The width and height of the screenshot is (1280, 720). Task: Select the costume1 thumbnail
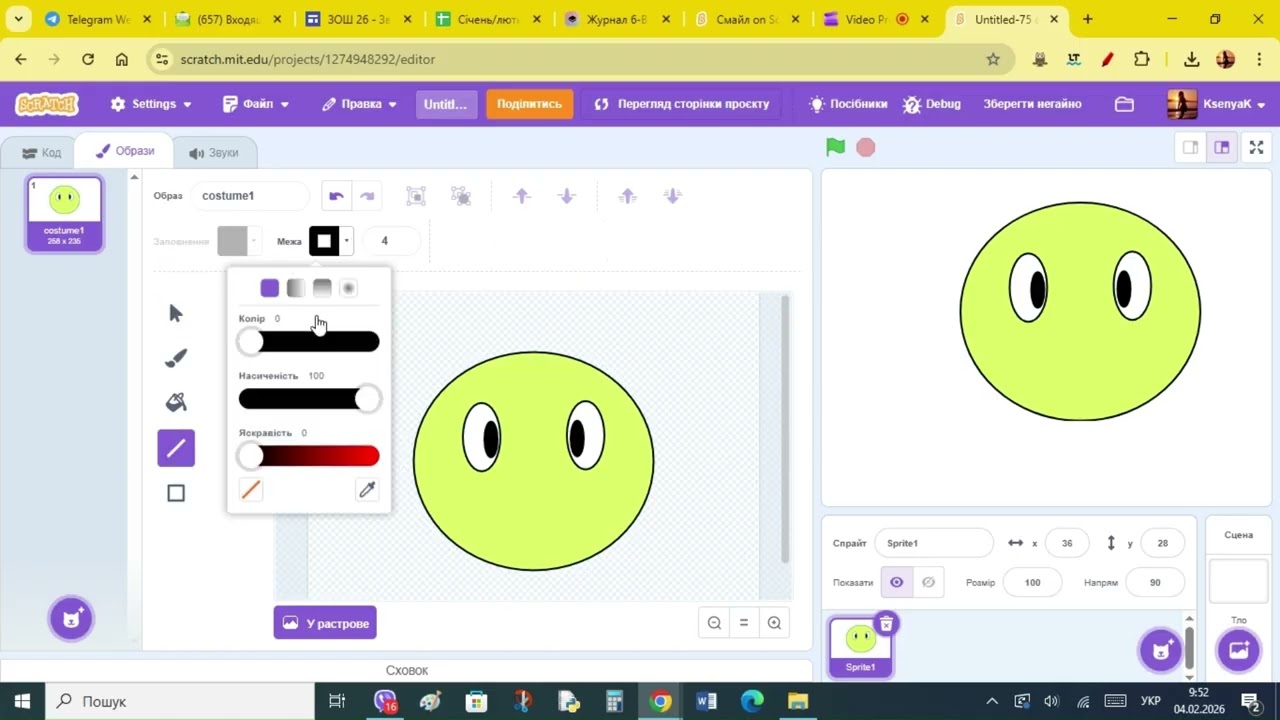coord(64,214)
